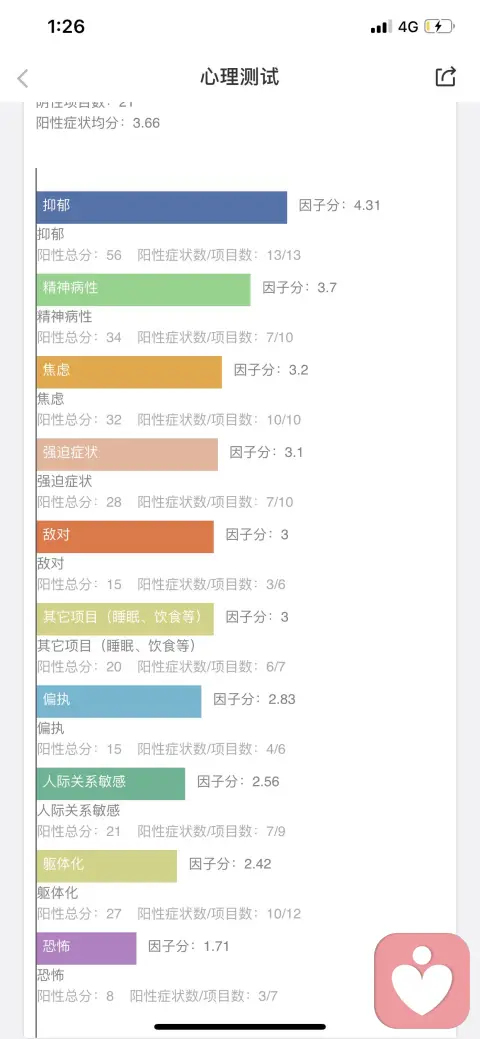Tap the cellular signal bars icon
This screenshot has height=1039, width=480.
tap(381, 27)
